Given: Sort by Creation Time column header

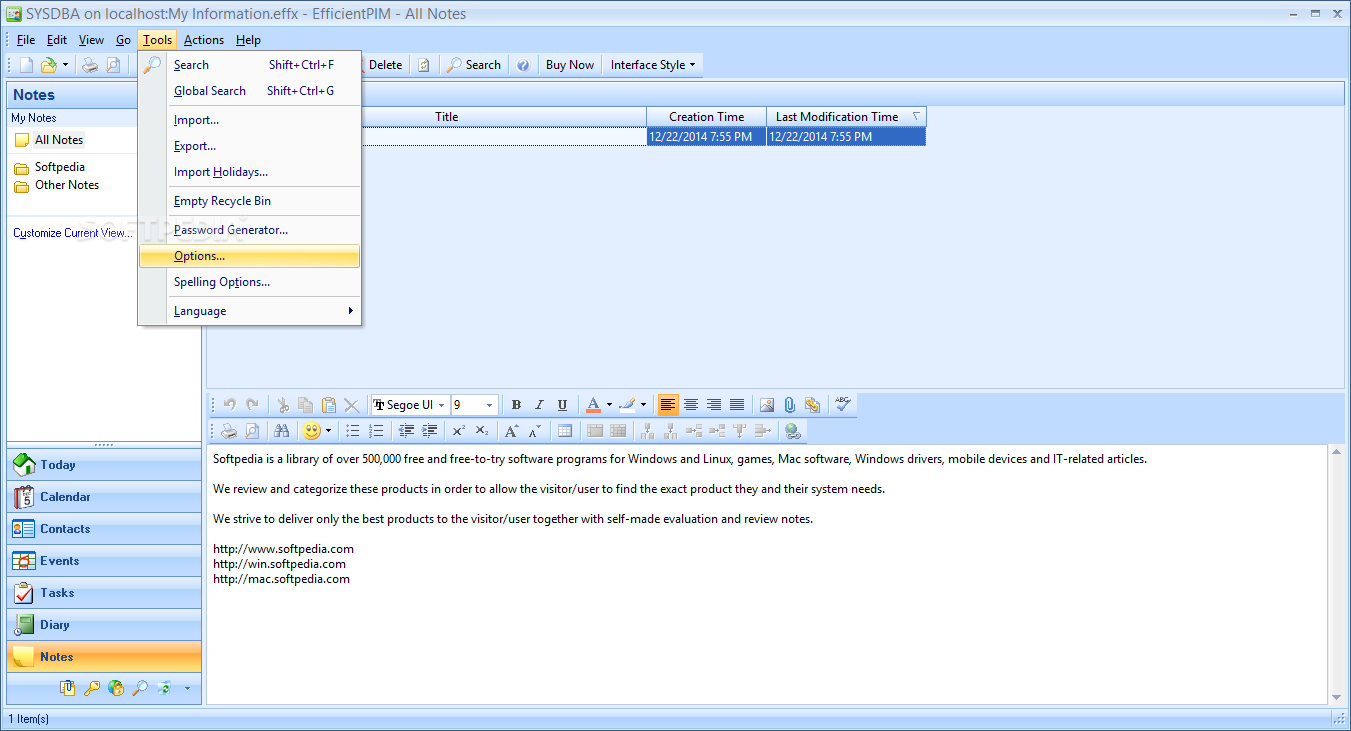Looking at the screenshot, I should [707, 117].
